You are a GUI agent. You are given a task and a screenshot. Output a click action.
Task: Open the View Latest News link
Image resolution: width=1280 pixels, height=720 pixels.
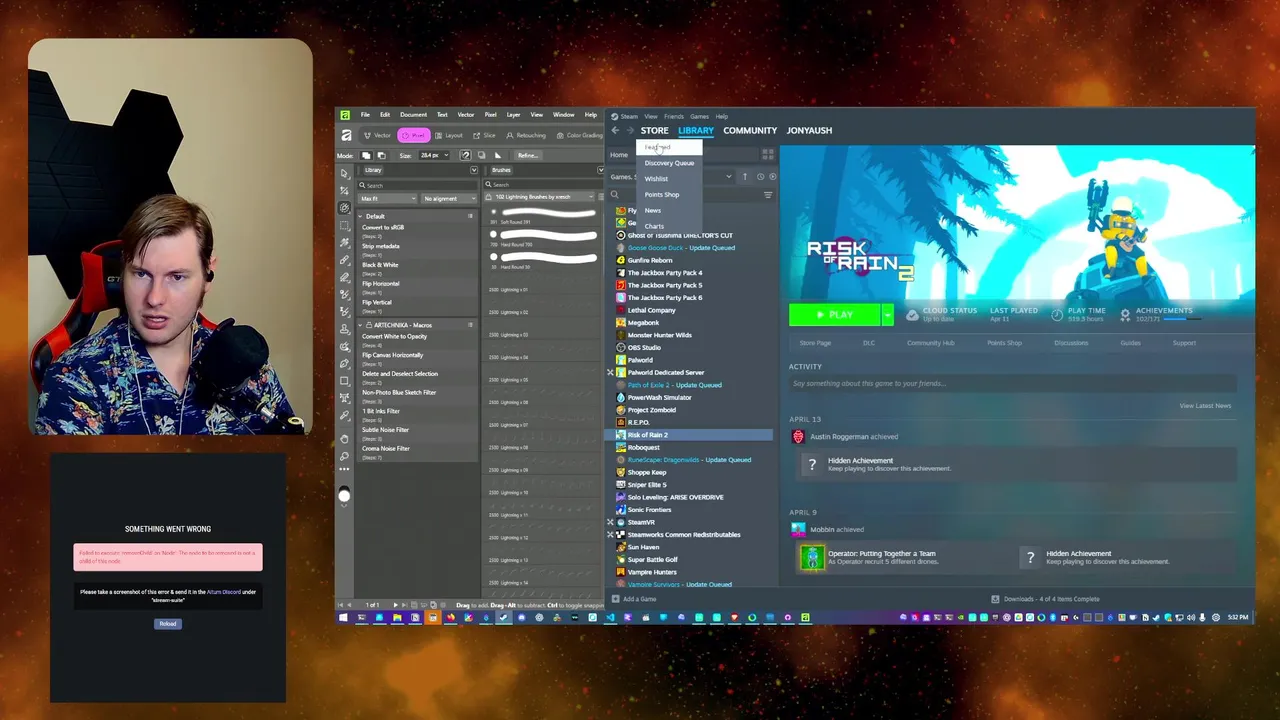pyautogui.click(x=1205, y=406)
